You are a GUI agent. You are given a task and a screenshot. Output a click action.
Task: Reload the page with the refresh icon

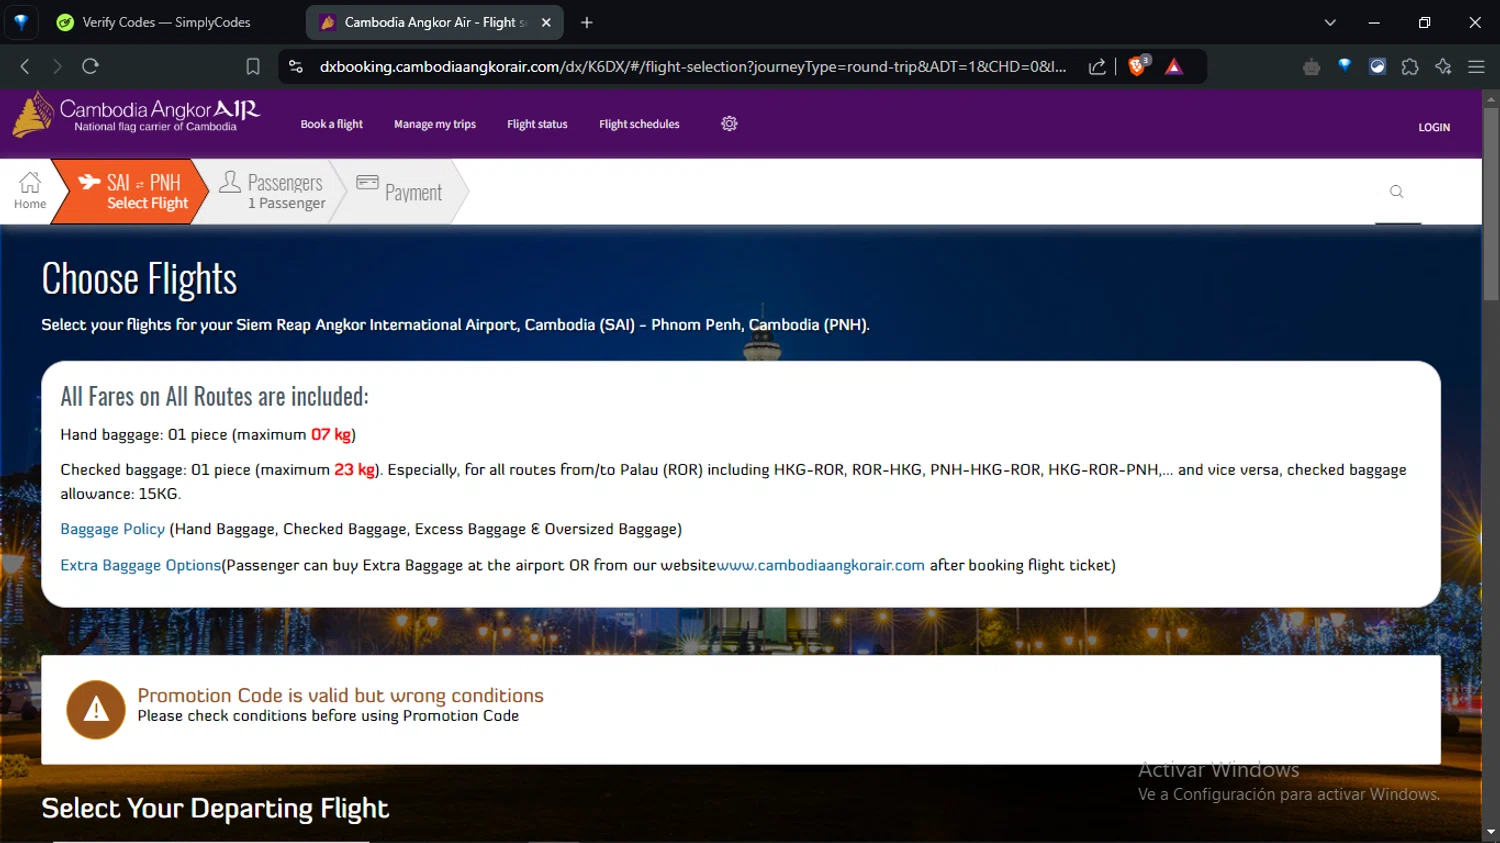[90, 66]
